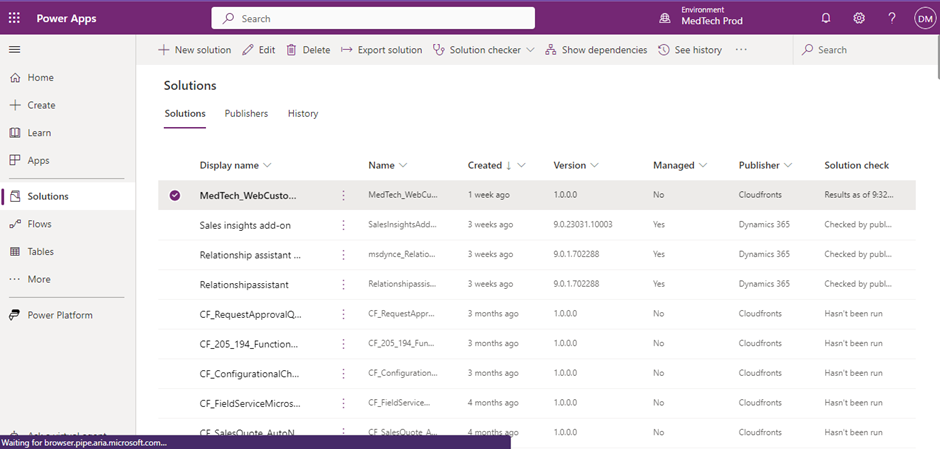This screenshot has width=940, height=449.
Task: Click See history
Action: pos(689,50)
